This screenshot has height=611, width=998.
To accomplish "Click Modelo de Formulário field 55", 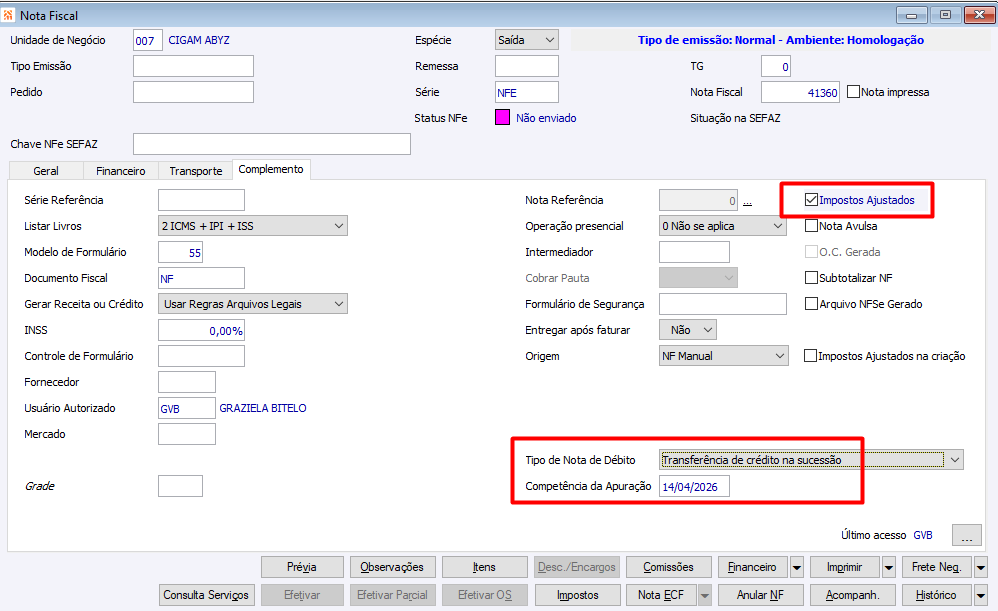I will 180,252.
